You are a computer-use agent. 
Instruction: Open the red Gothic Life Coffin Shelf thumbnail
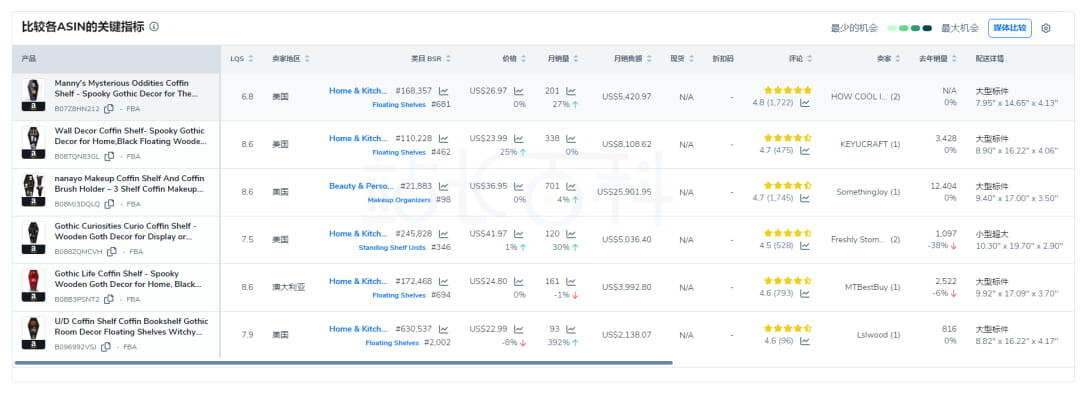coord(33,287)
